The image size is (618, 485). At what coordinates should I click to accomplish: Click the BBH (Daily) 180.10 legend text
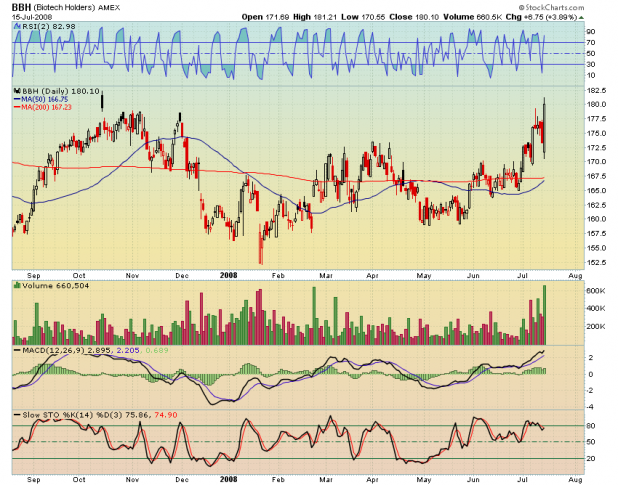coord(61,91)
